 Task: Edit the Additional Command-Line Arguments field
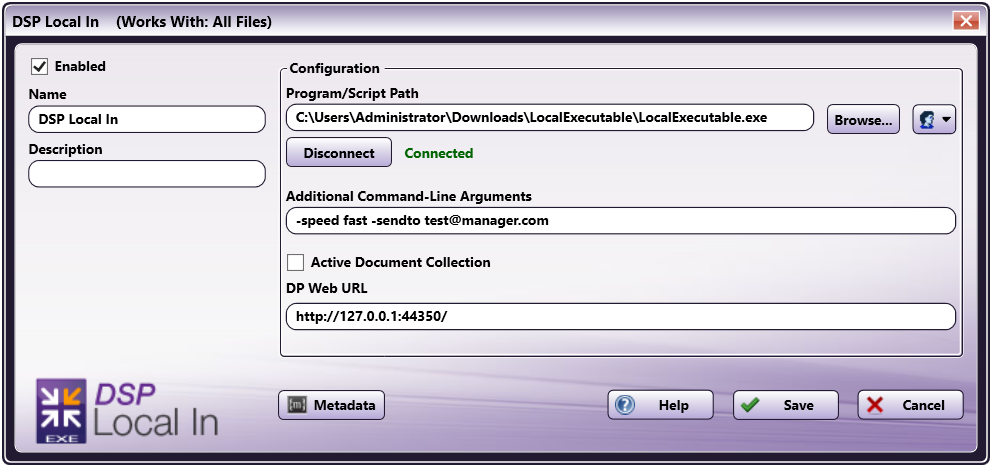(621, 221)
